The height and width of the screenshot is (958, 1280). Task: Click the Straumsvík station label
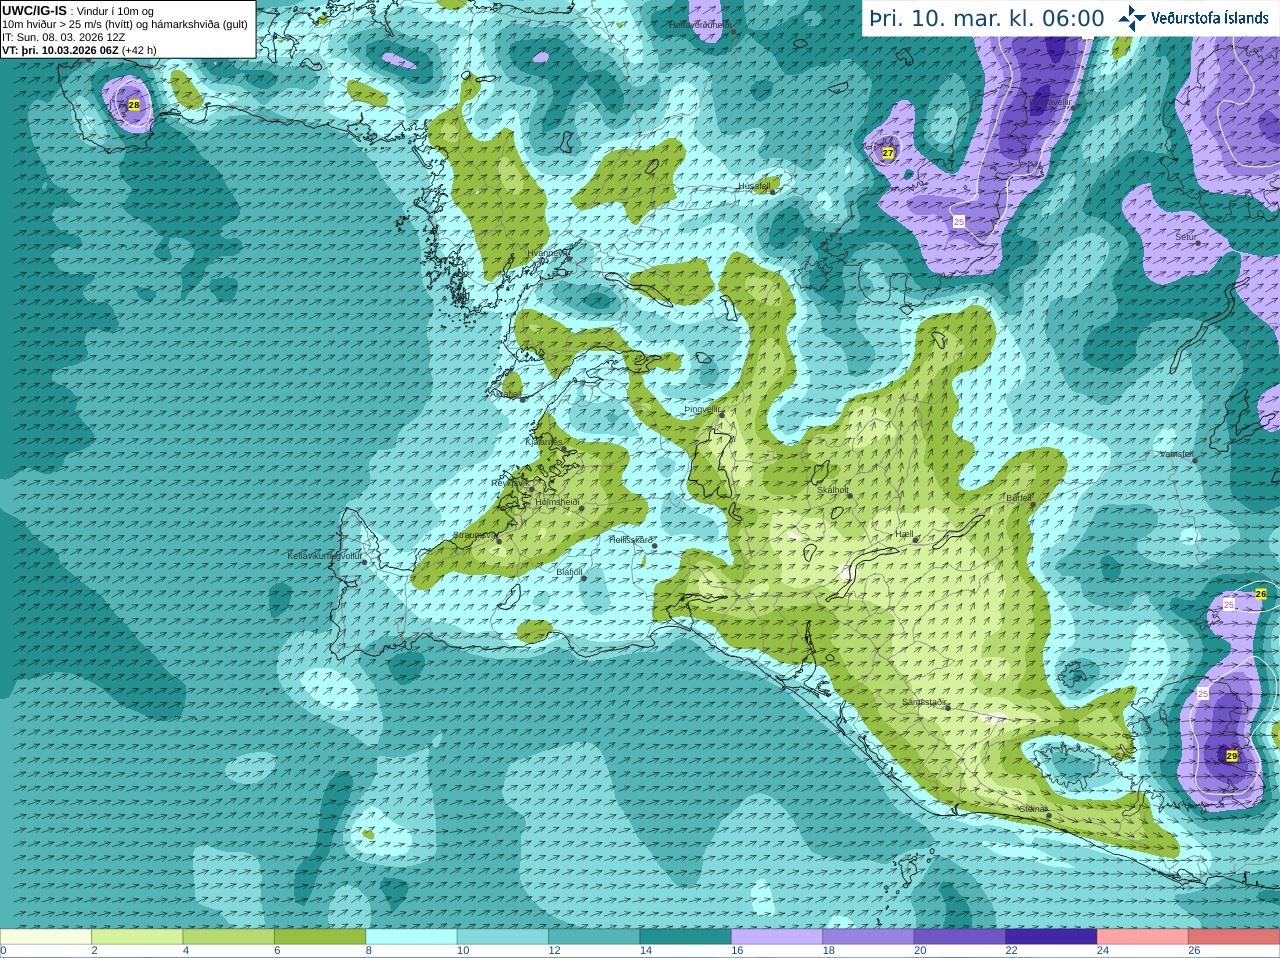coord(473,535)
